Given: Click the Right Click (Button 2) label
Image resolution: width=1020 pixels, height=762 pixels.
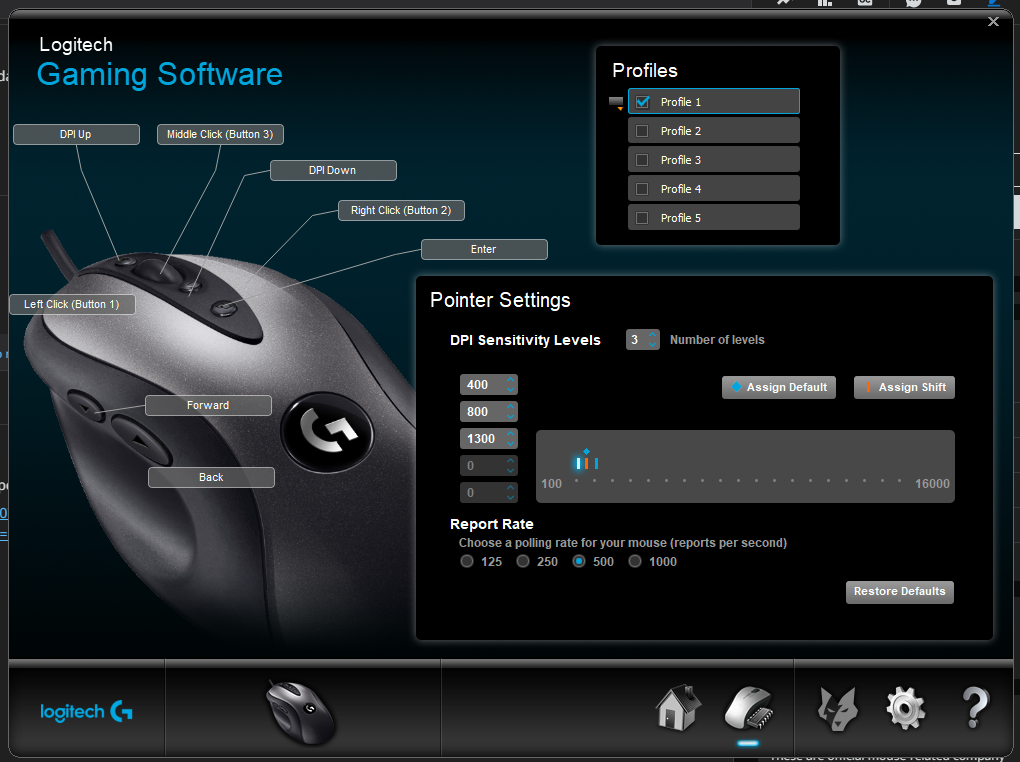Looking at the screenshot, I should (401, 210).
